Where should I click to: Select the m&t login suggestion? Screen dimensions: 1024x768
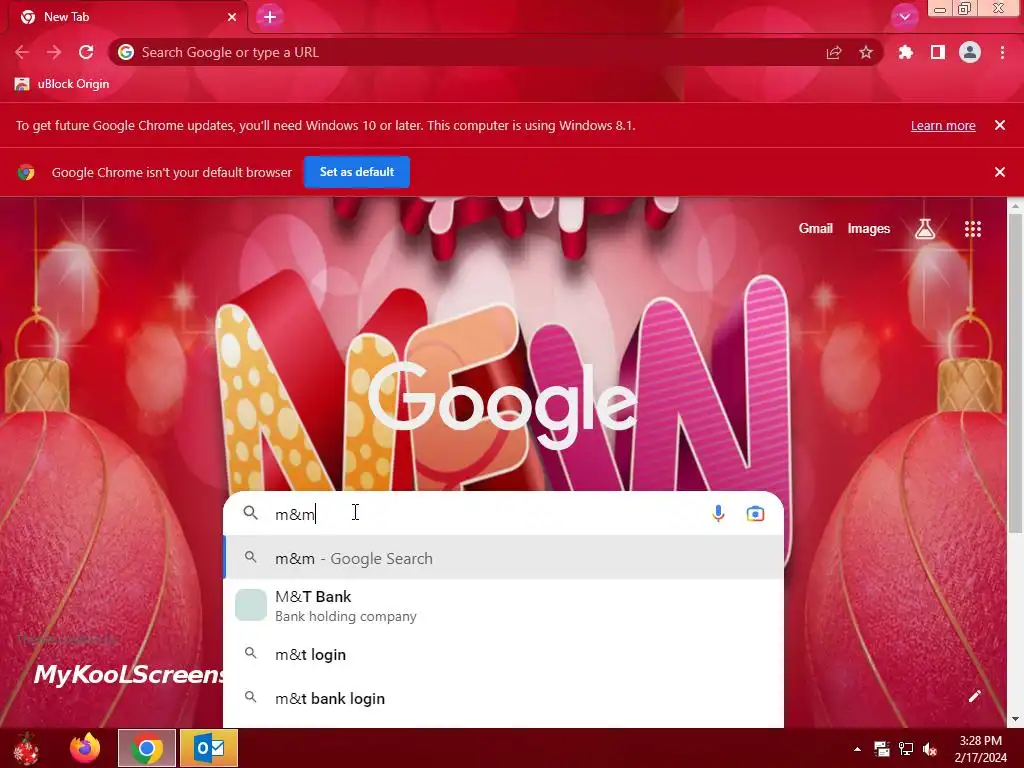[504, 654]
